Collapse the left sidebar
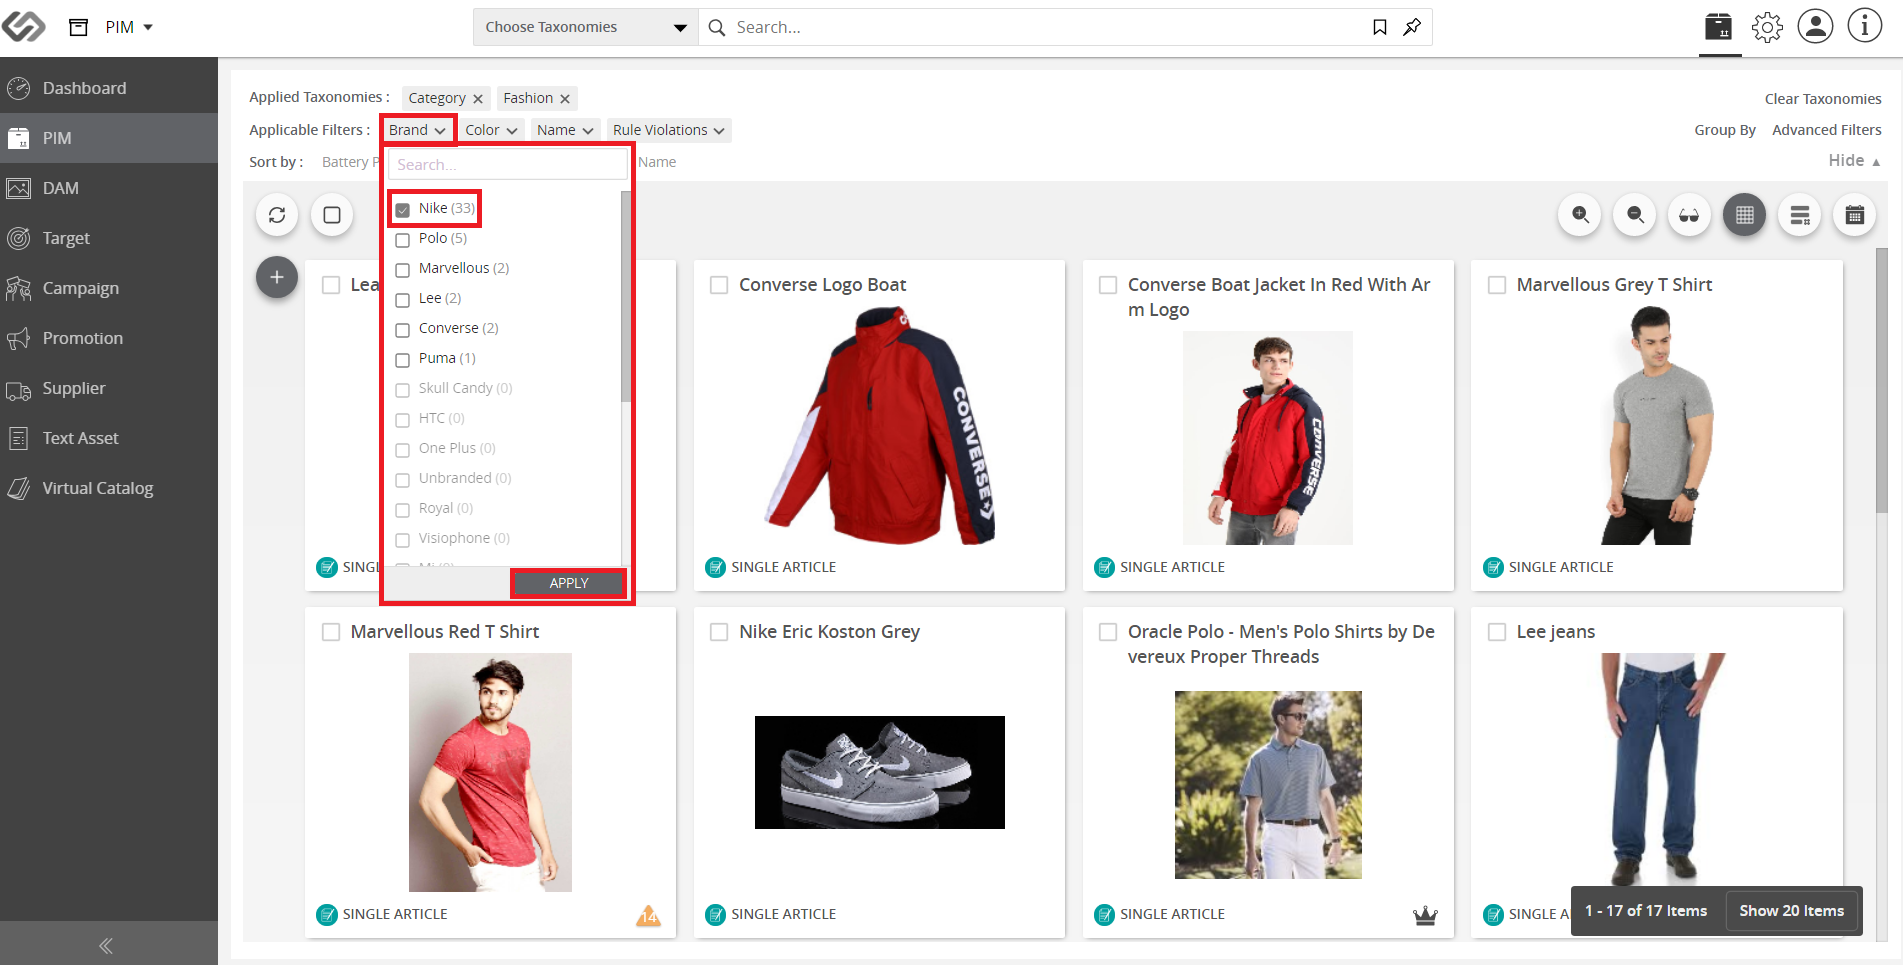 coord(106,945)
